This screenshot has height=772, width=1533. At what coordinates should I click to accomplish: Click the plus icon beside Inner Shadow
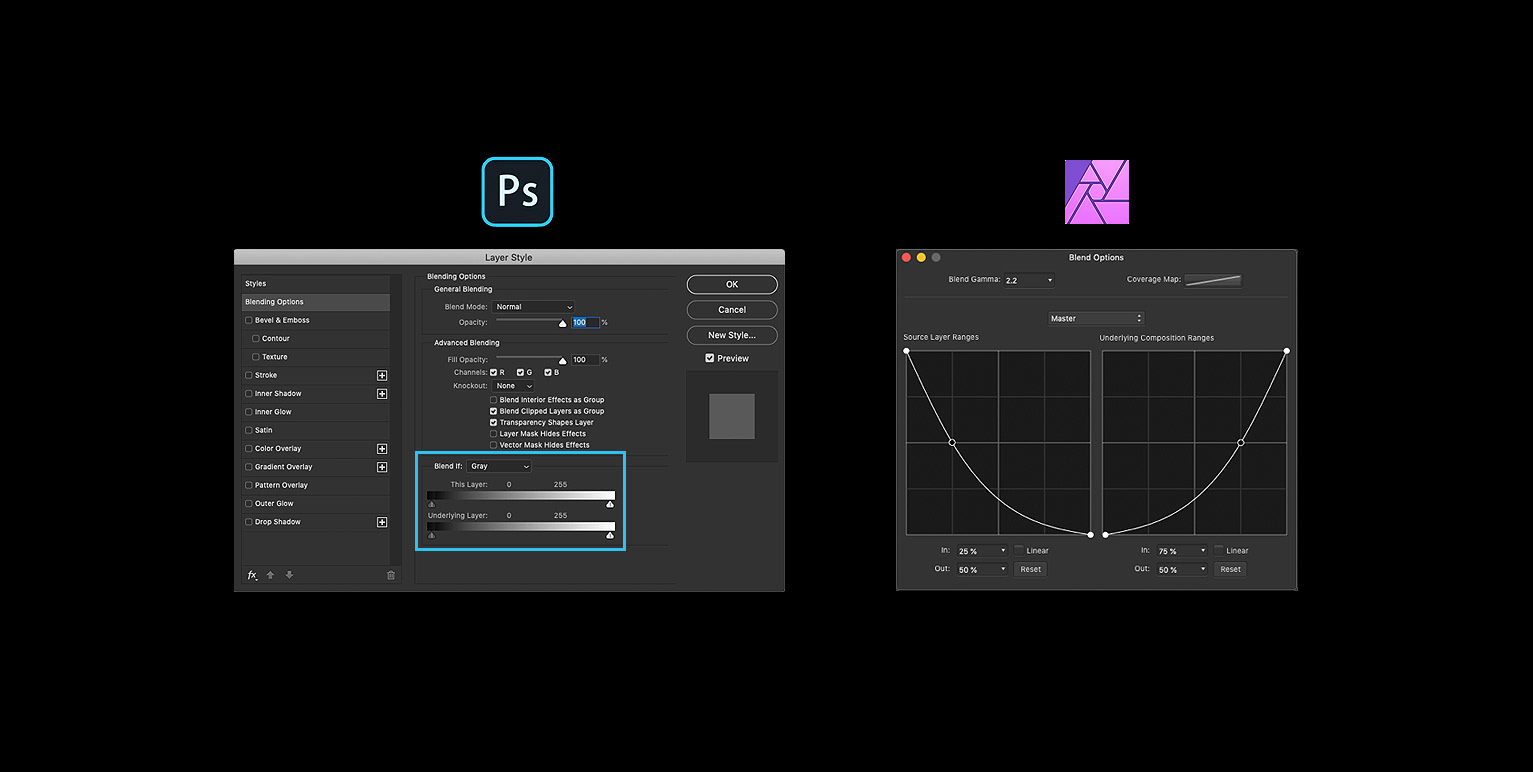click(382, 394)
